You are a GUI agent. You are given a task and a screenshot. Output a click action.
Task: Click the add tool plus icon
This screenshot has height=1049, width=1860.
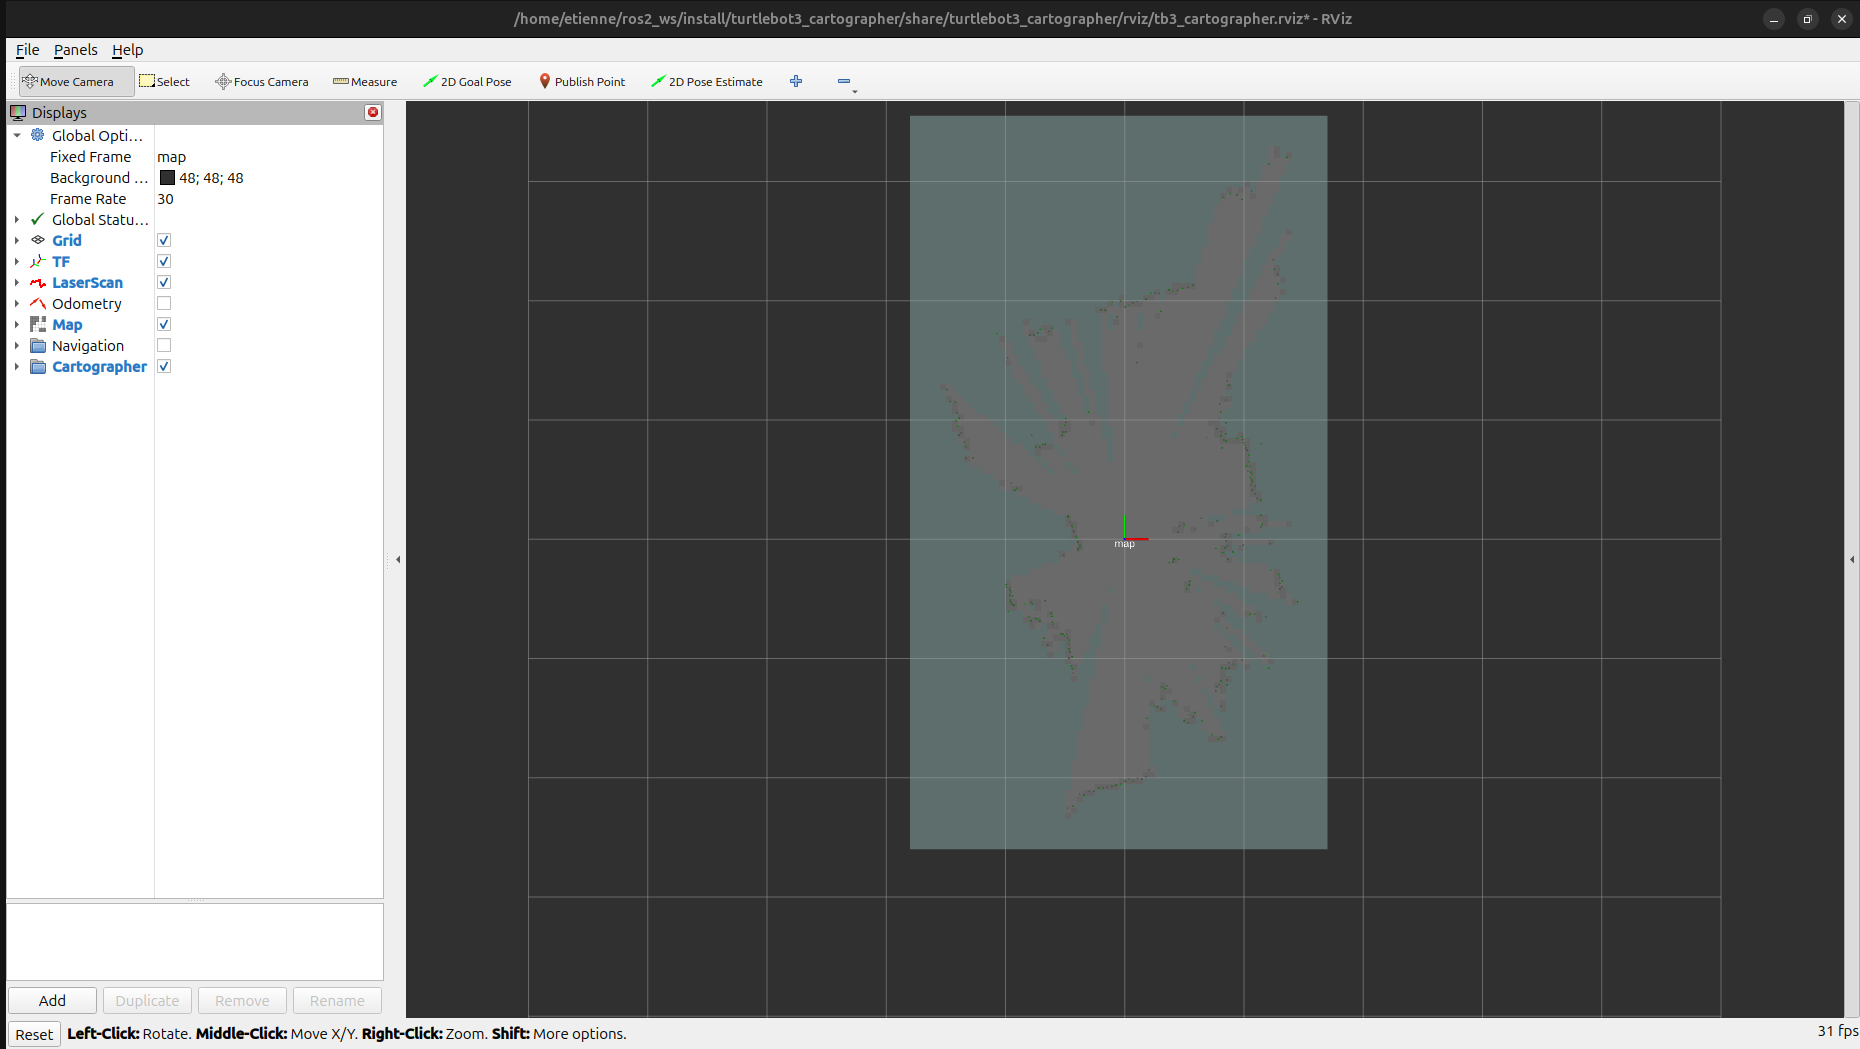coord(796,81)
